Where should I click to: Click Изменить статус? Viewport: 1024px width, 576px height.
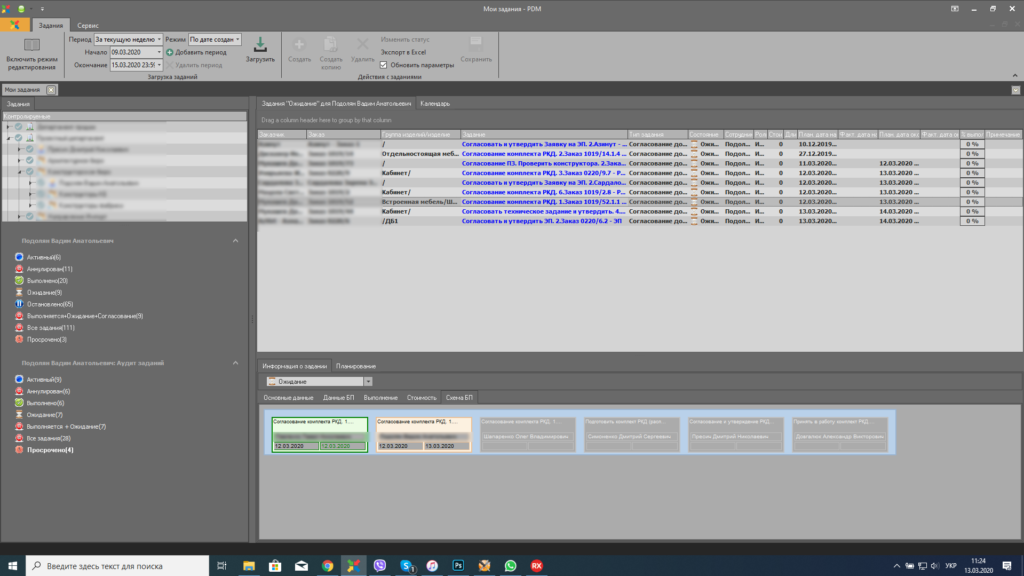pos(405,39)
